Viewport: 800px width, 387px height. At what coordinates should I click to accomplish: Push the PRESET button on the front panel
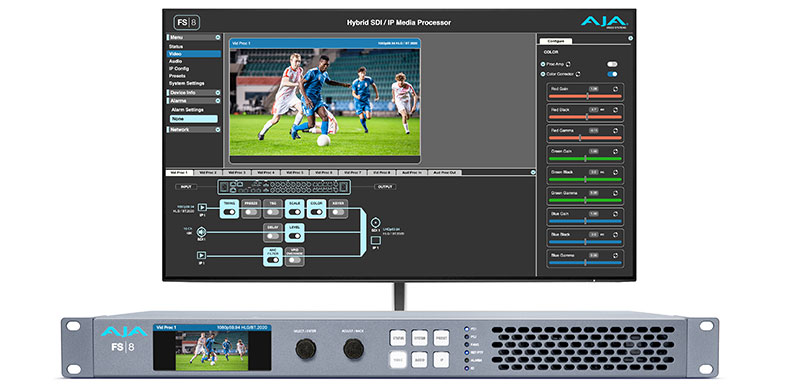click(441, 338)
